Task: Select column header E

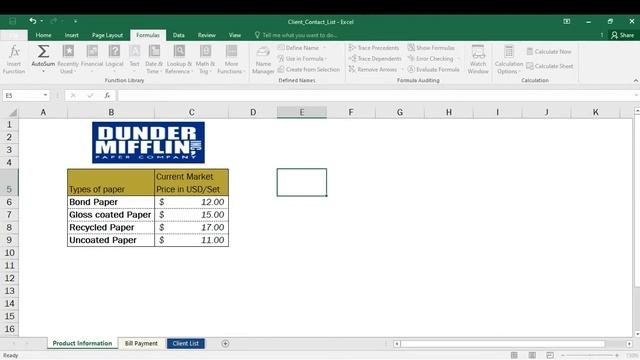Action: pos(302,113)
